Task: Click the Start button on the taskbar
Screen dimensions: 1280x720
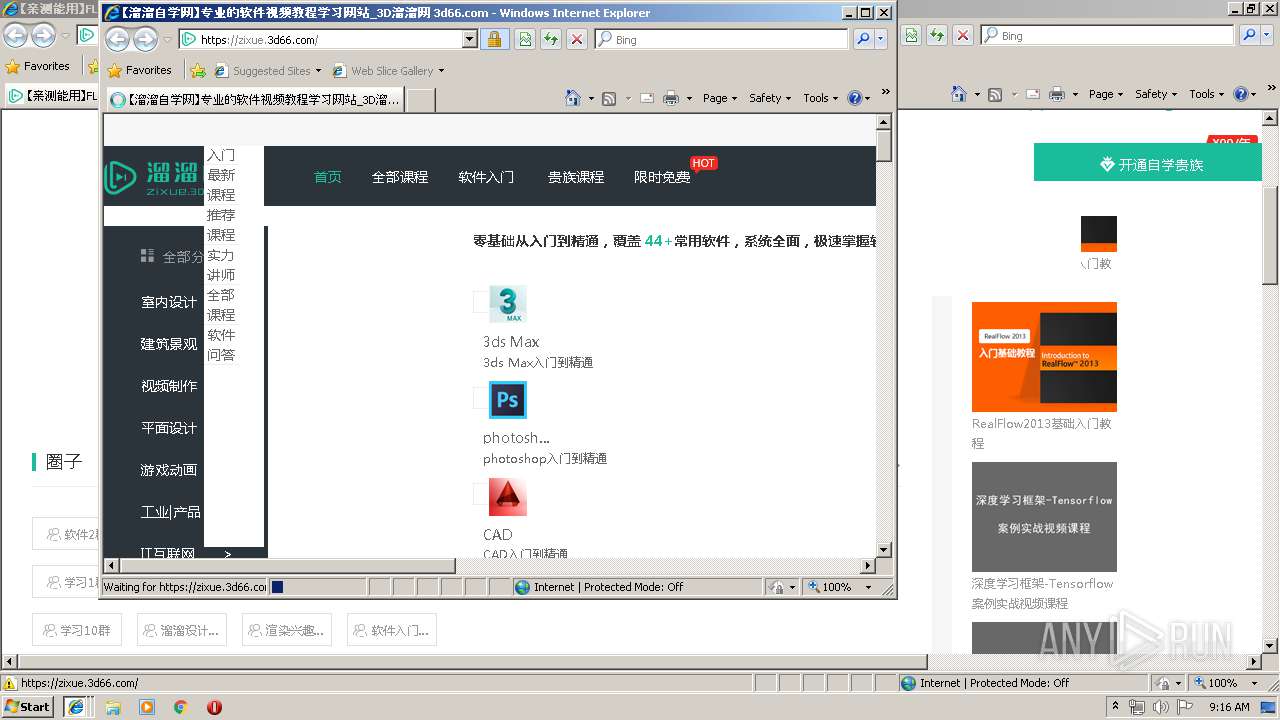Action: (x=28, y=707)
